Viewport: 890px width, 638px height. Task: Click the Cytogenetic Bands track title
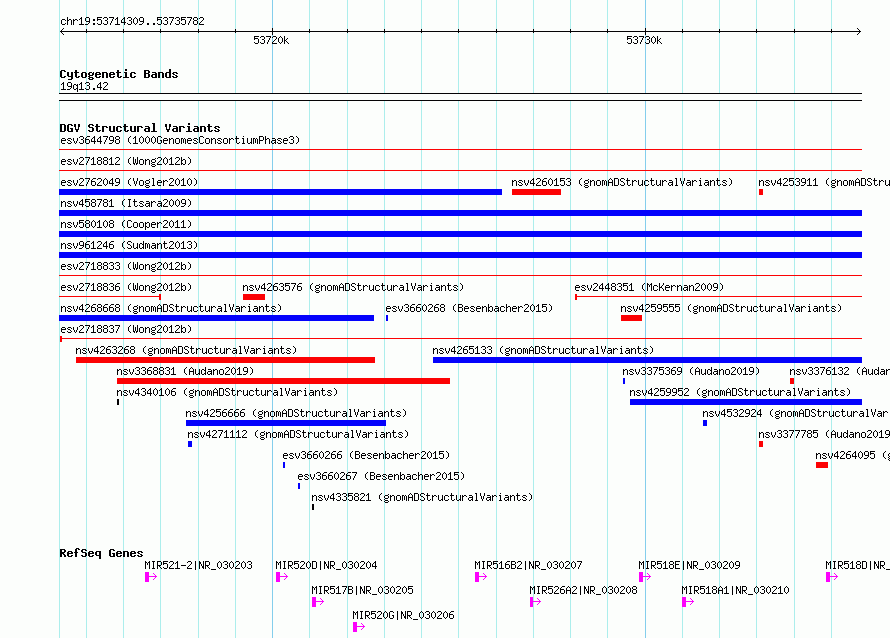click(119, 74)
